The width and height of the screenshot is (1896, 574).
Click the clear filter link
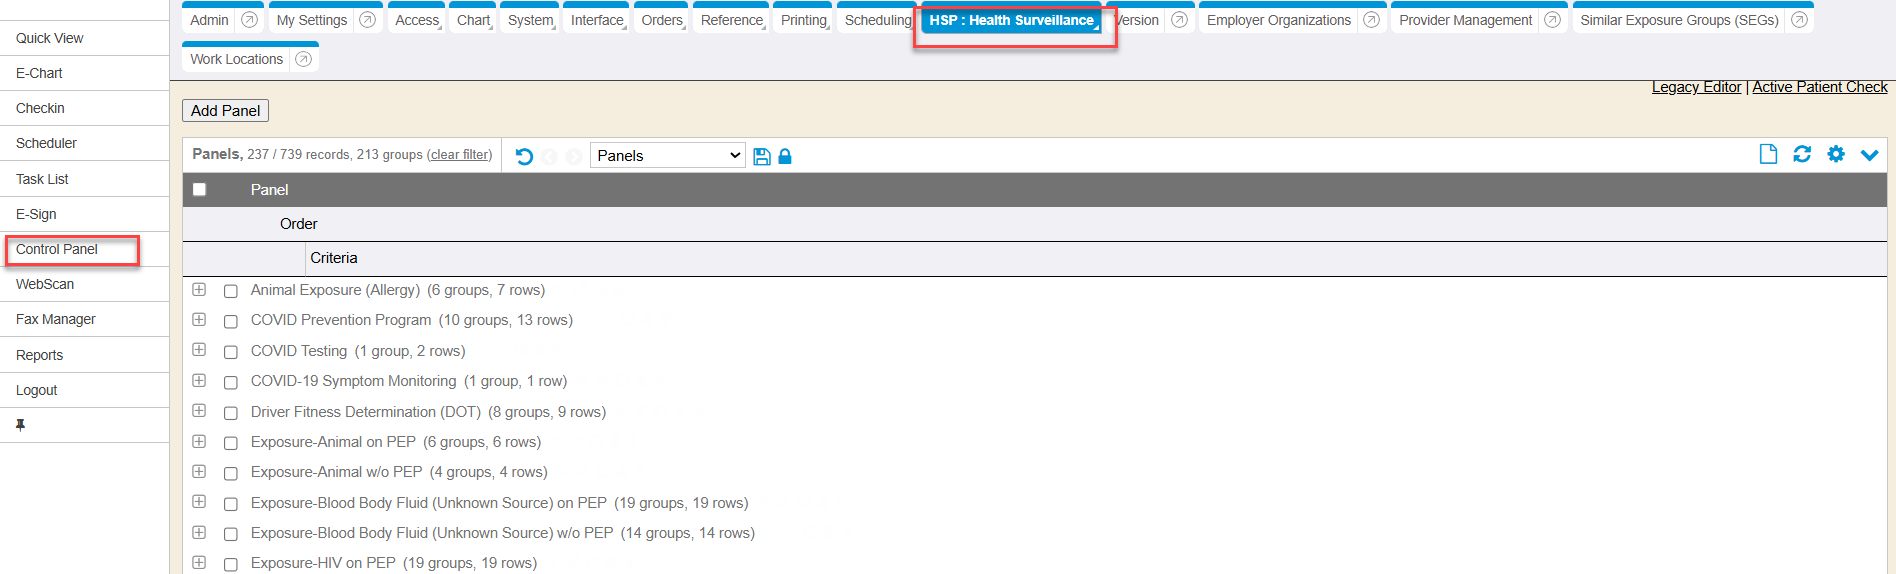[x=460, y=155]
